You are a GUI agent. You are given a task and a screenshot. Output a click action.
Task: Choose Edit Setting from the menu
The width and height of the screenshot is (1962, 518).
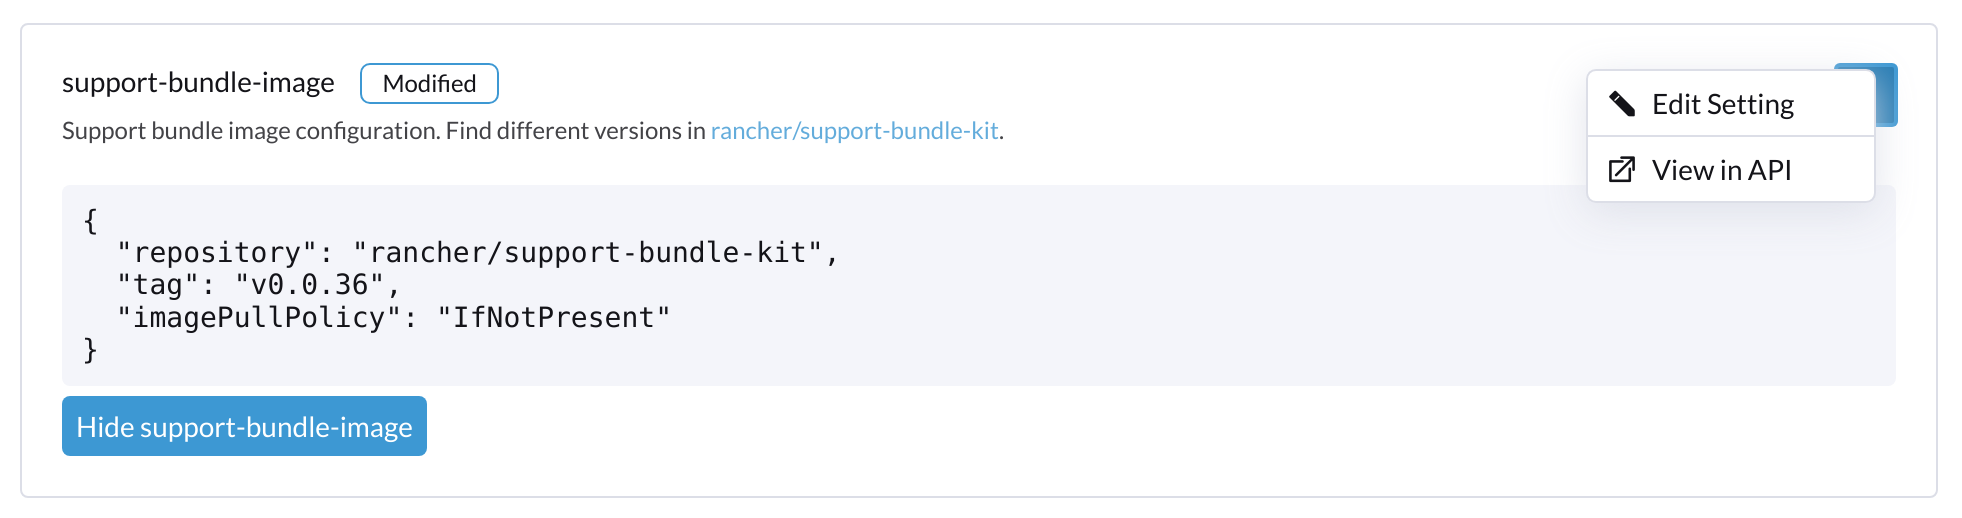[1722, 104]
